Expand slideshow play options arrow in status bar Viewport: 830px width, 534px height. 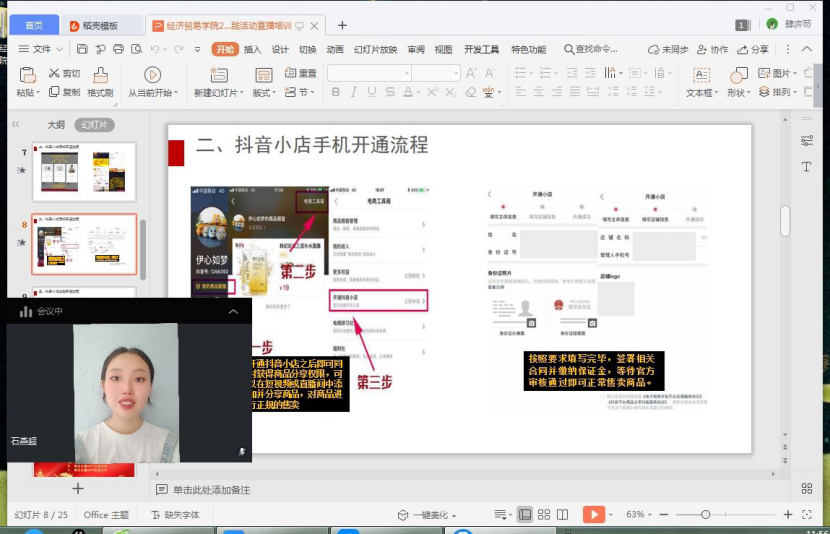coord(610,514)
